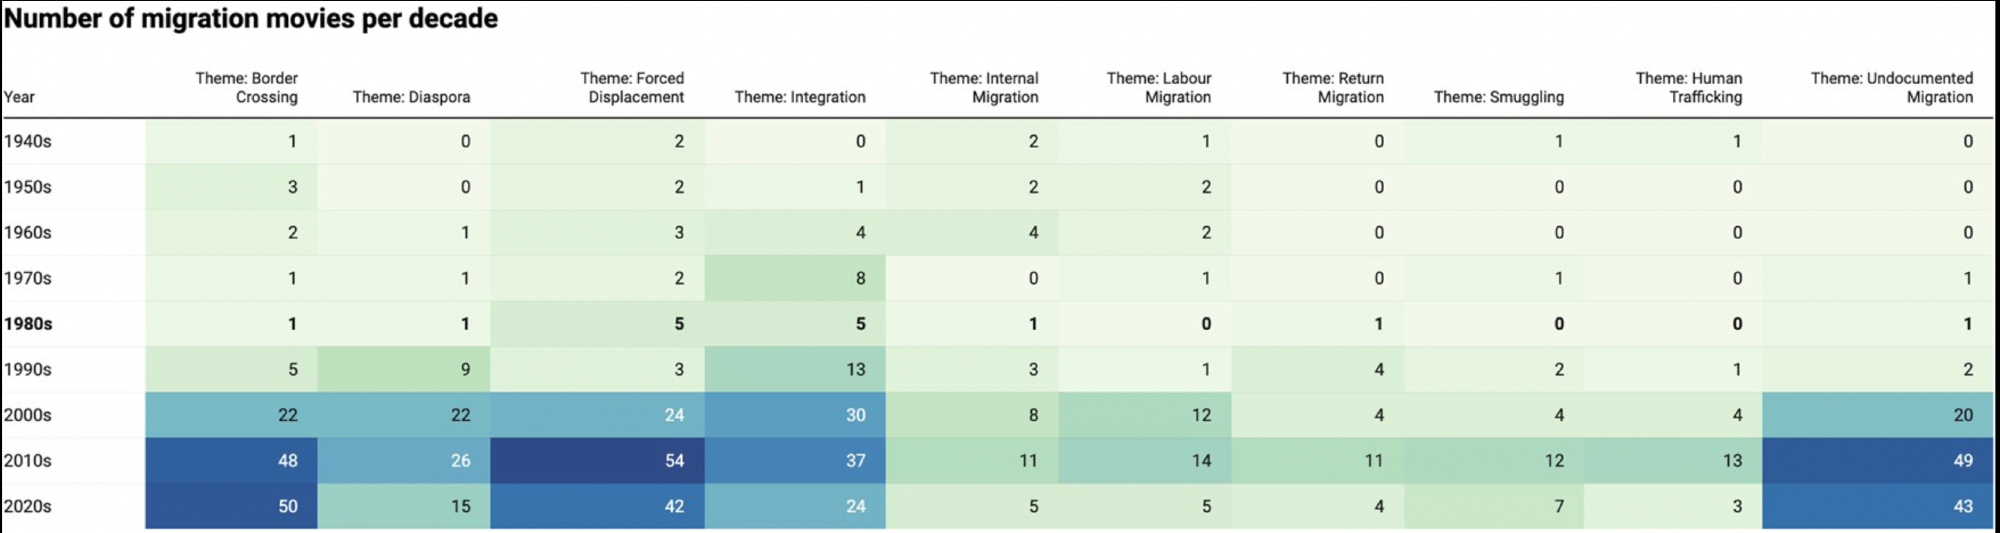Click the 'Theme: Labour Migration' header
2000x533 pixels.
1158,88
